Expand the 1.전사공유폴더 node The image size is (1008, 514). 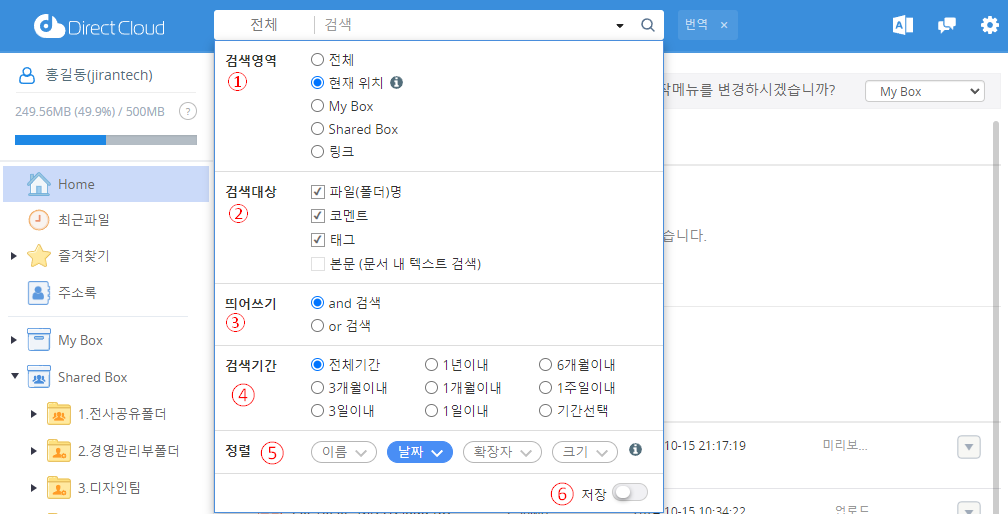(34, 414)
